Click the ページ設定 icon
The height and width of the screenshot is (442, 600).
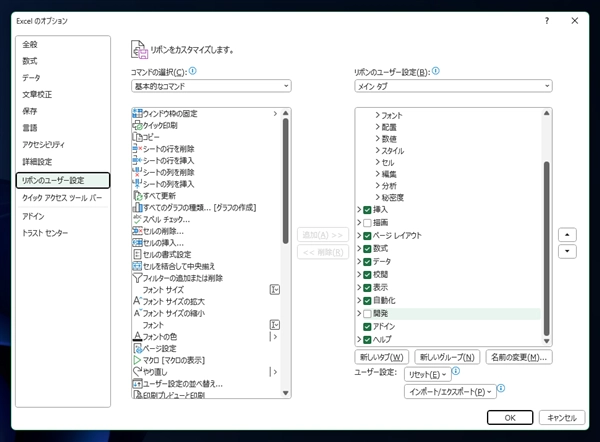[x=137, y=348]
